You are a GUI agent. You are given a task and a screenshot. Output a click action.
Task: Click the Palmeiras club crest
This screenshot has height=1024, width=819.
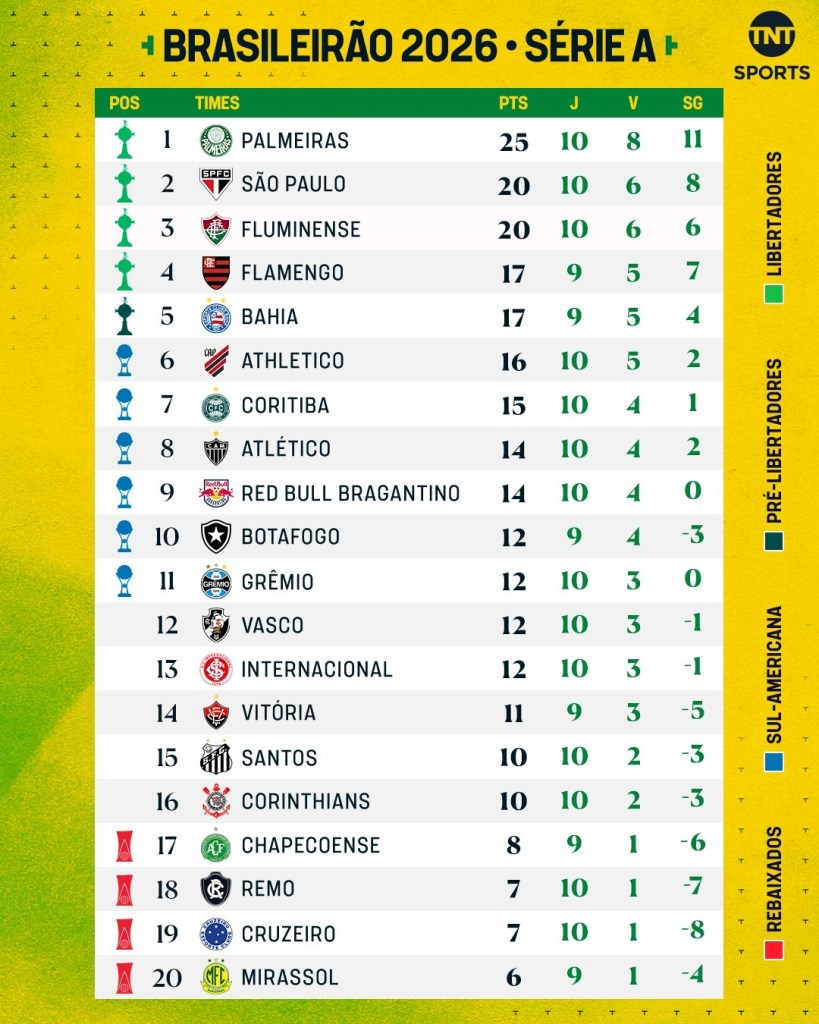(x=216, y=141)
